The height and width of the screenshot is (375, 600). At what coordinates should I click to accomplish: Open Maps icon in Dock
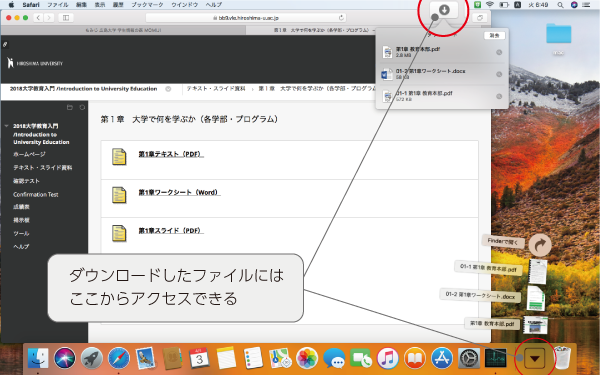click(x=280, y=359)
